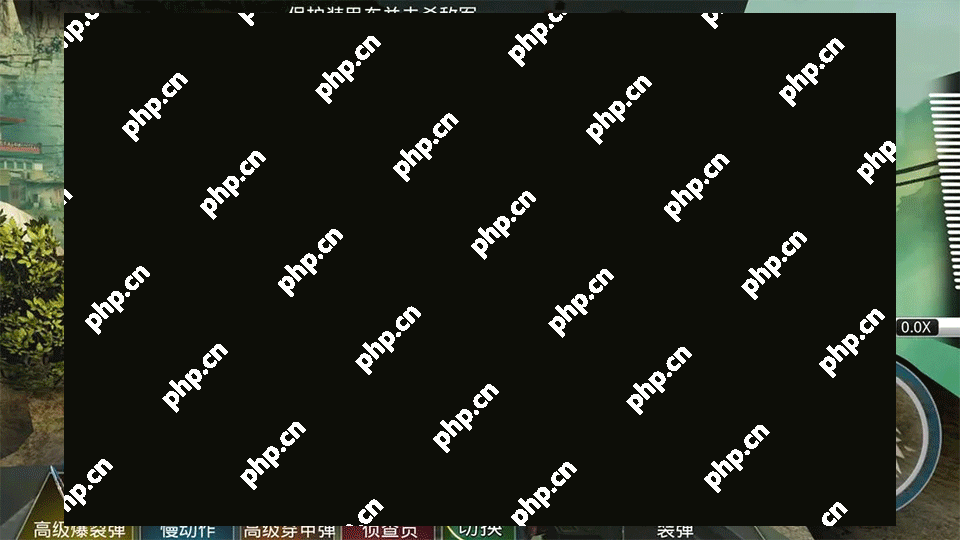Click the 0.0X zoom level indicator
Image resolution: width=960 pixels, height=540 pixels.
[917, 327]
